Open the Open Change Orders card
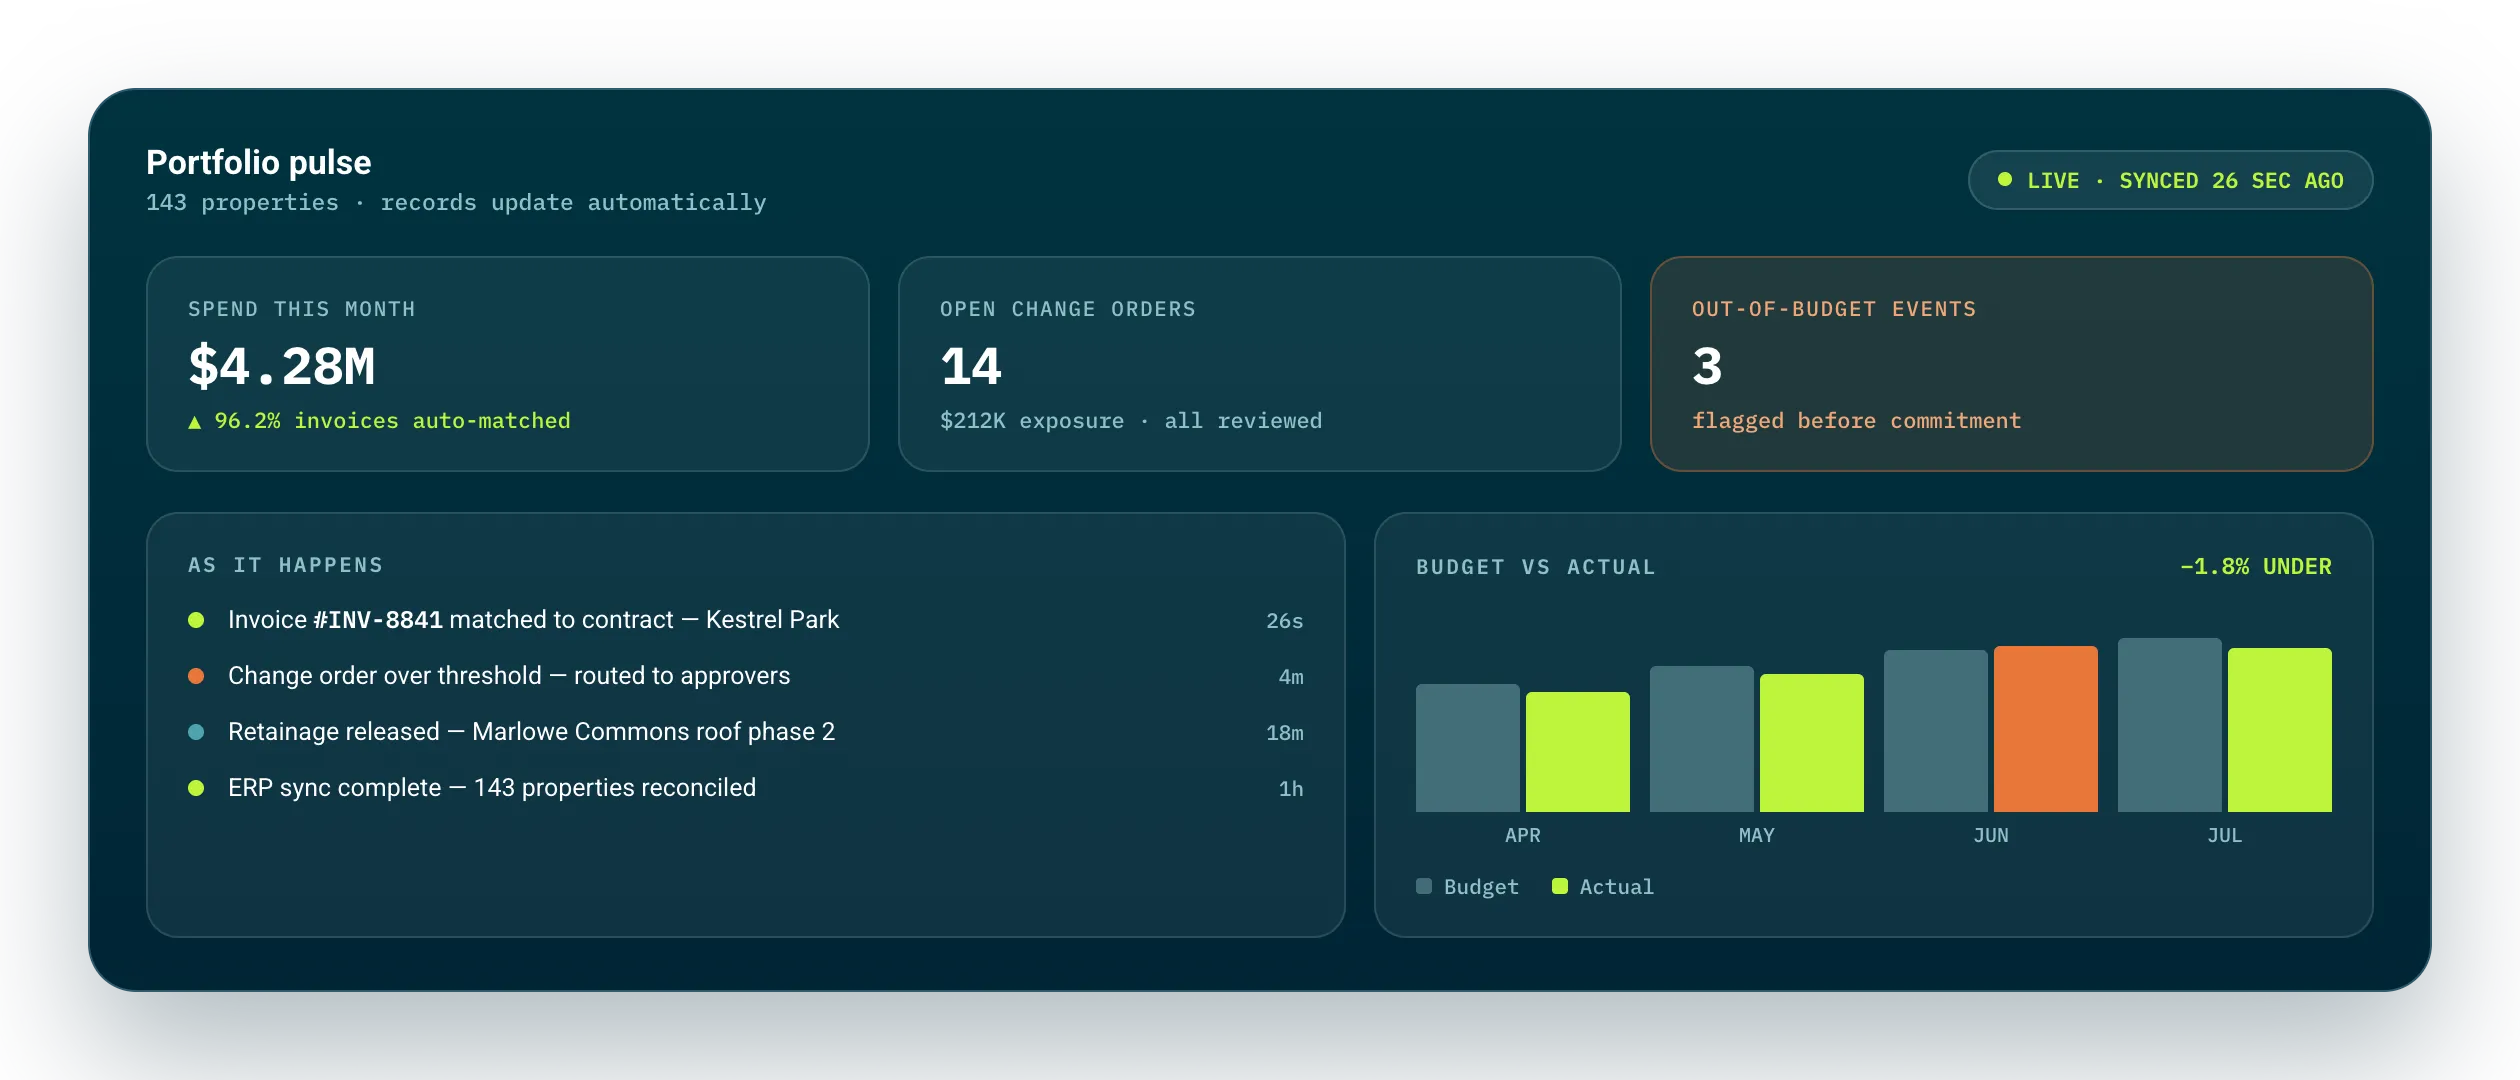Screen dimensions: 2520x1080 tap(1260, 364)
